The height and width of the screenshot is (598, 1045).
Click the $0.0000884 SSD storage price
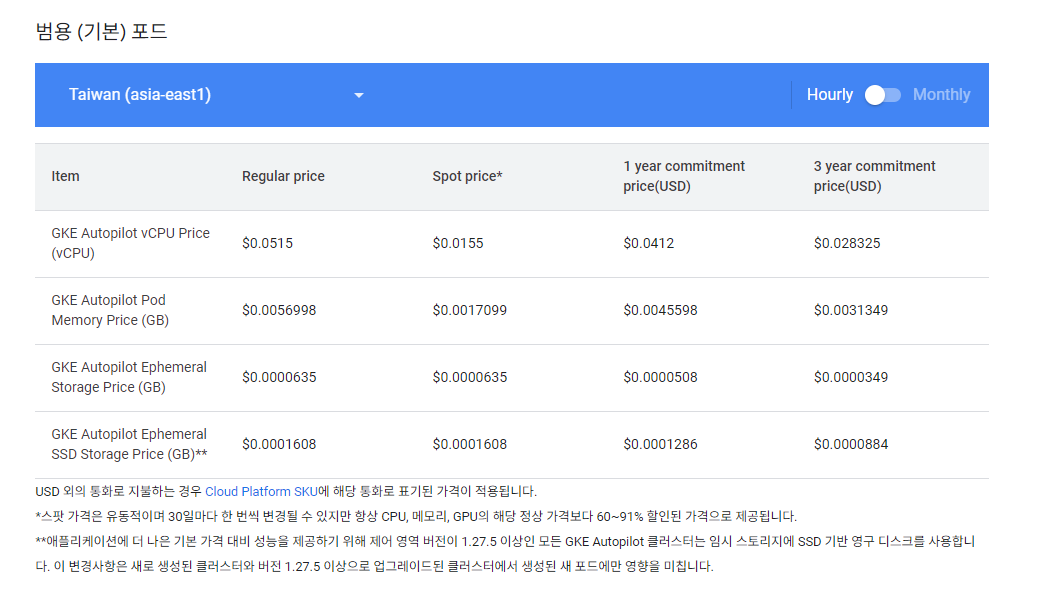850,444
